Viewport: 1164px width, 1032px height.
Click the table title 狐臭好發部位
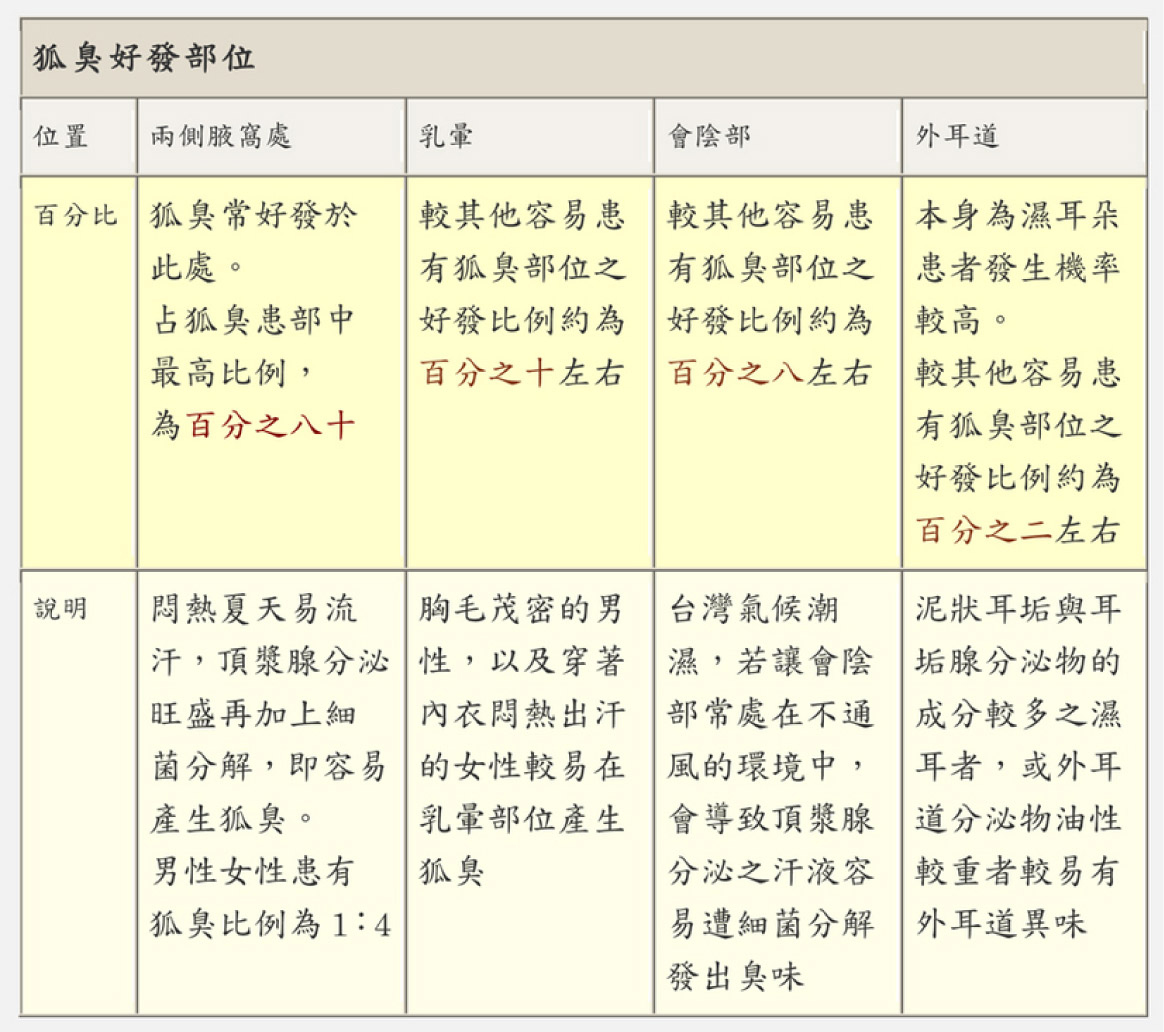[144, 58]
